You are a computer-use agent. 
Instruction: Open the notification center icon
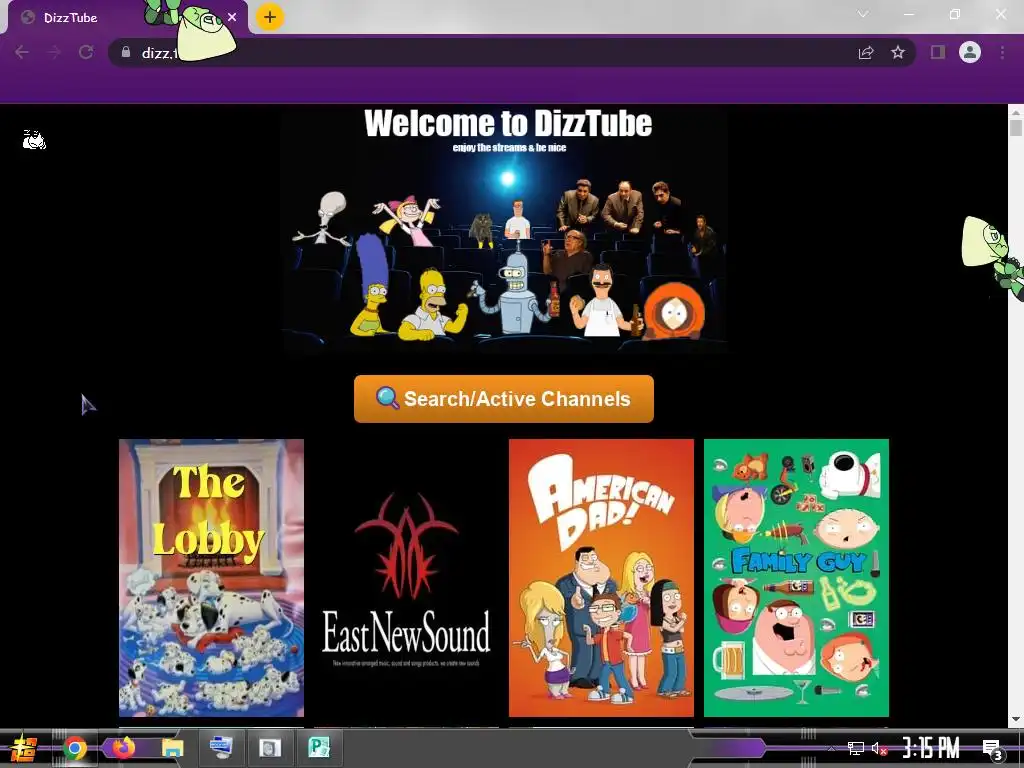pos(993,750)
